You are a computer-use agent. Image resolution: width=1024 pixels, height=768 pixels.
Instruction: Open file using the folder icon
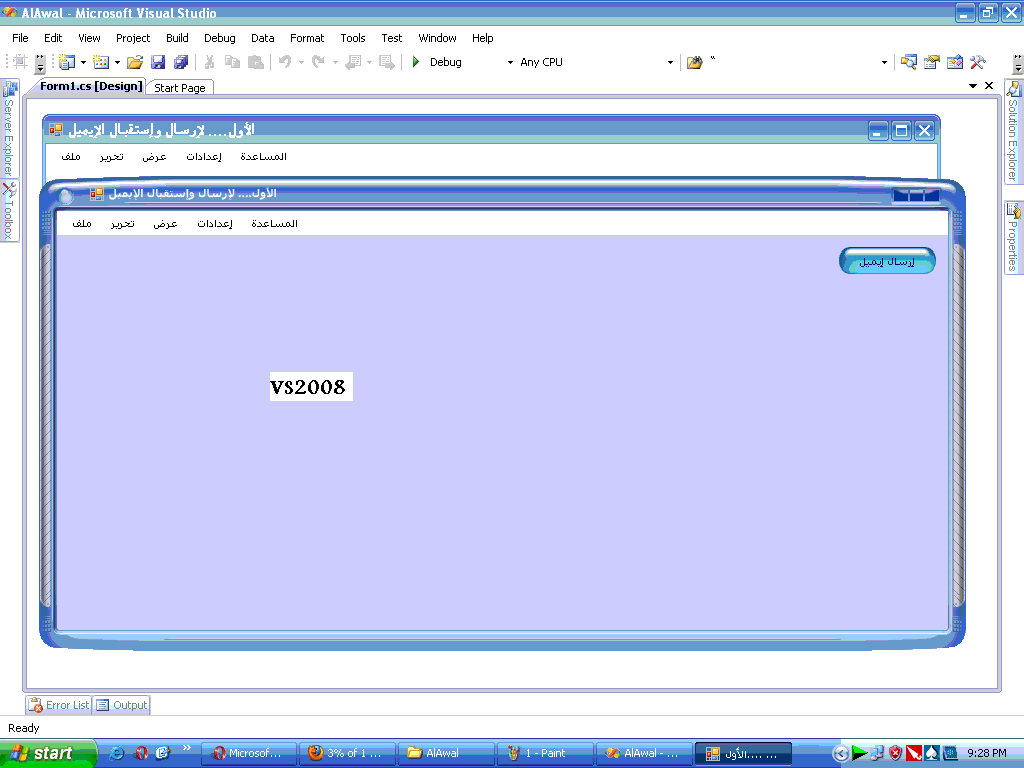(x=135, y=62)
